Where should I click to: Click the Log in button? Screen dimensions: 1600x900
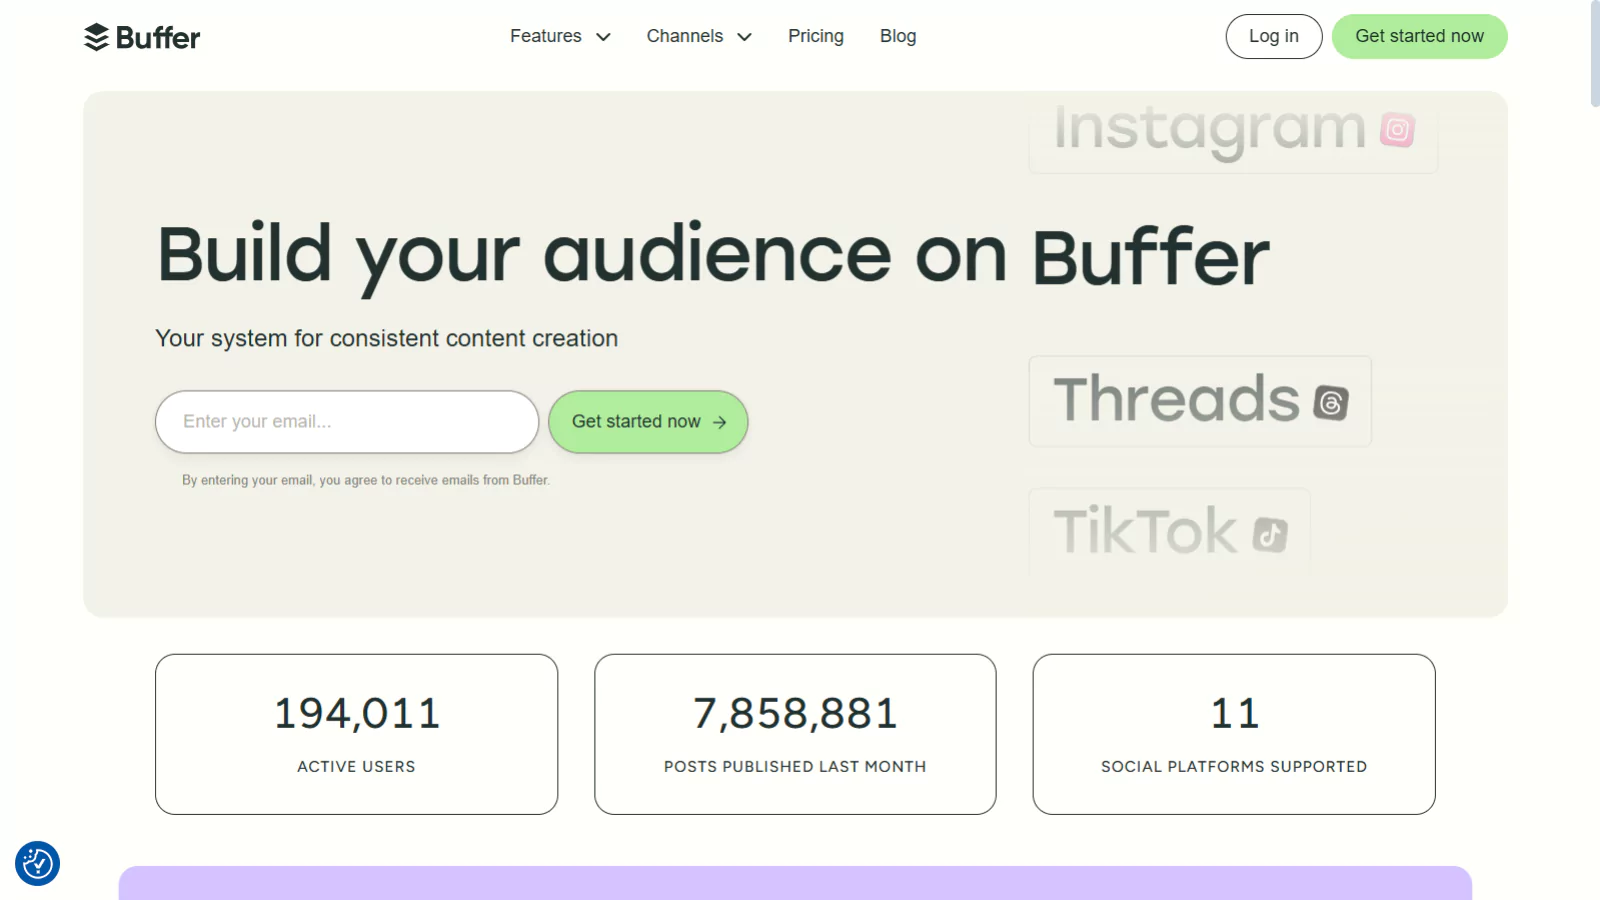[x=1274, y=36]
